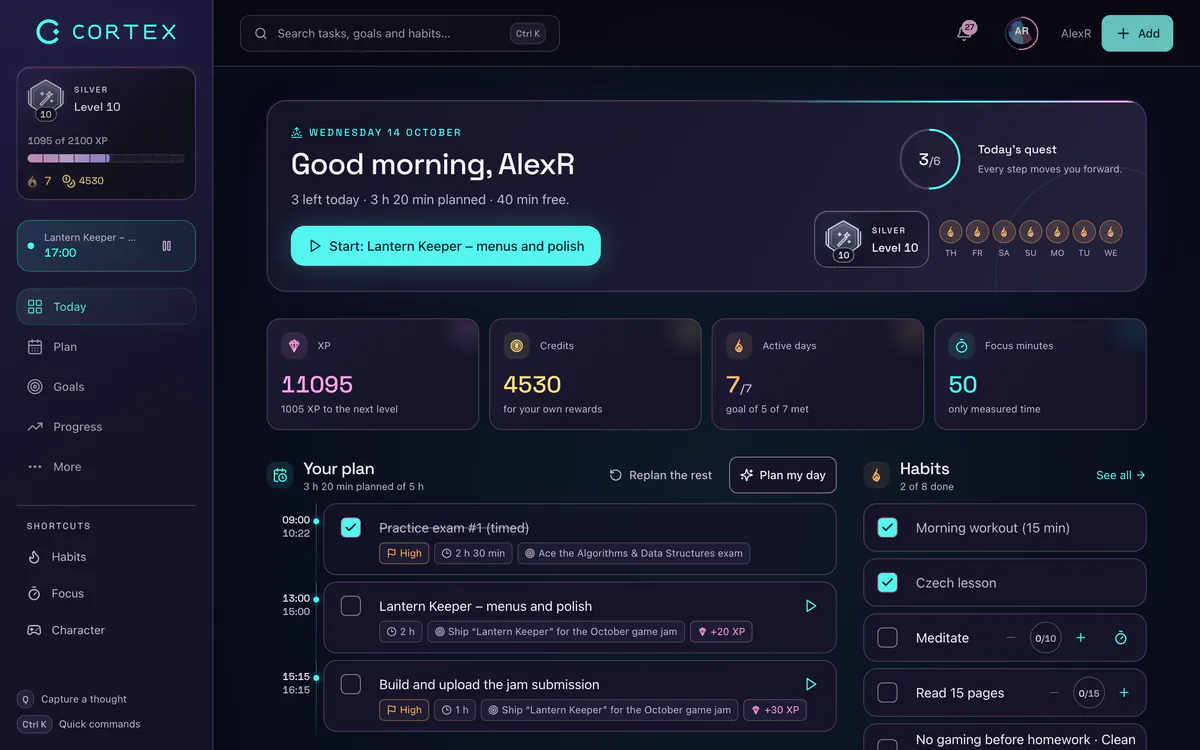Decrease Read 15 pages count with minus
The height and width of the screenshot is (750, 1200).
[x=1054, y=693]
